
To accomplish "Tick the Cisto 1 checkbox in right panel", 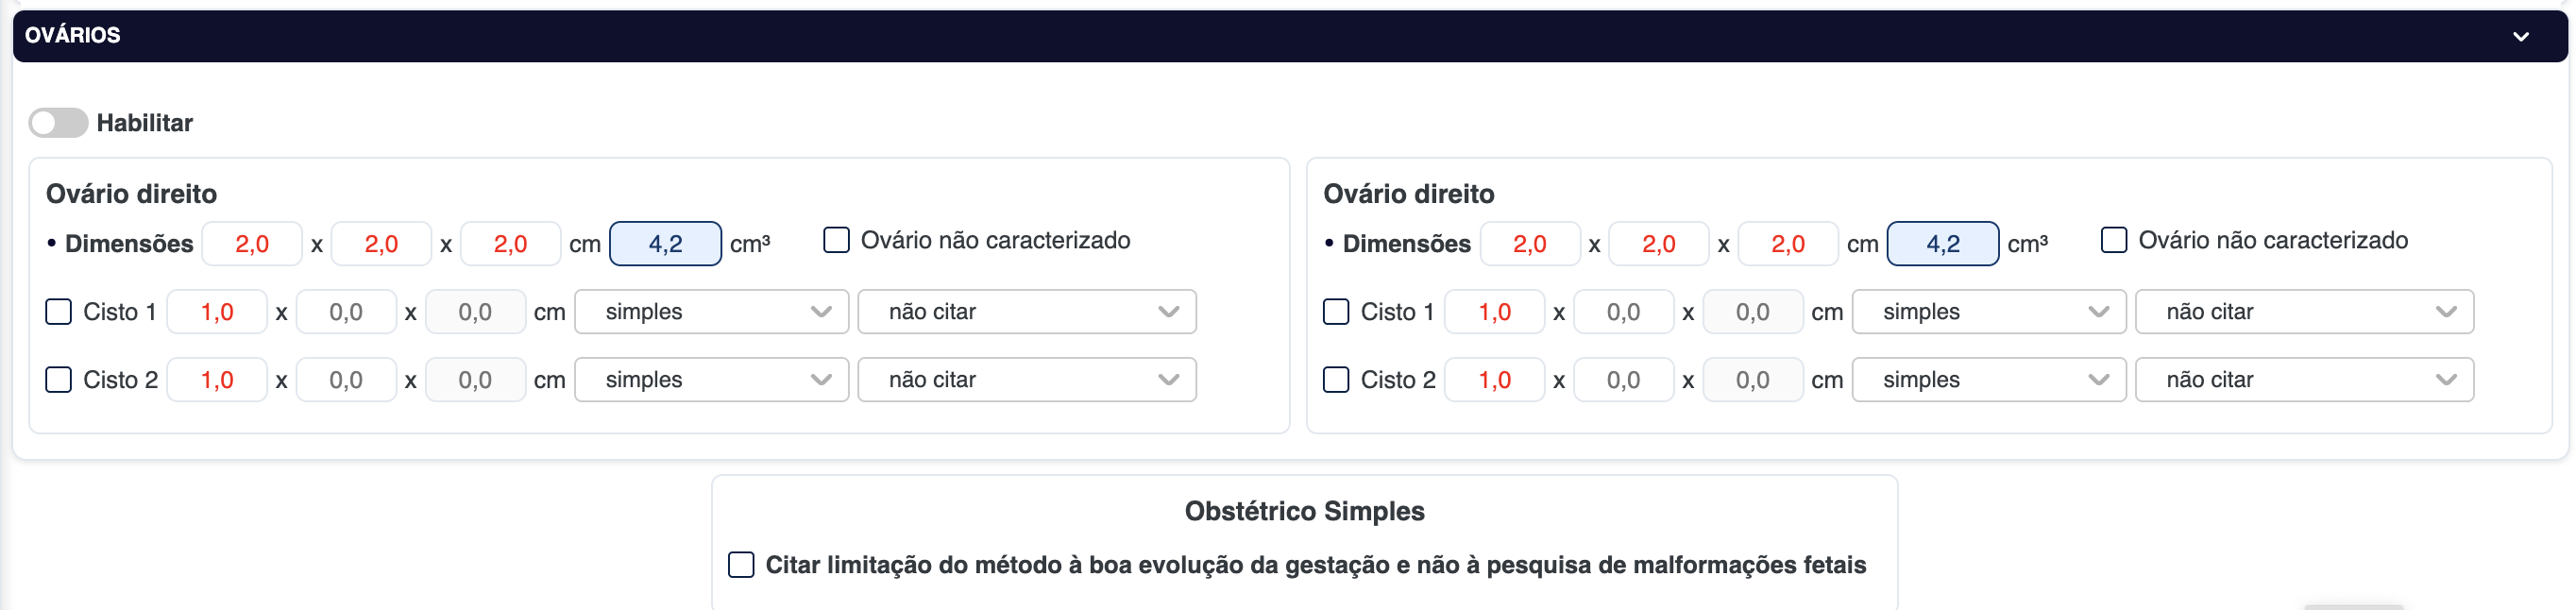I will pyautogui.click(x=1336, y=312).
